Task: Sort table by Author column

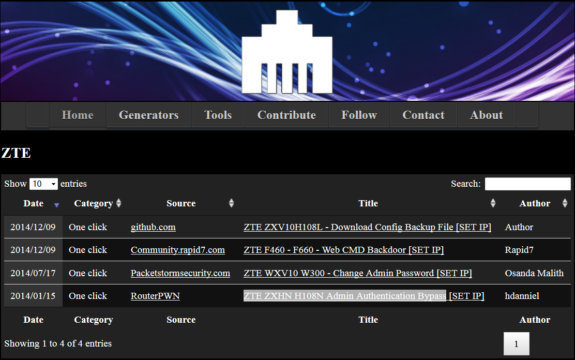Action: [x=535, y=203]
